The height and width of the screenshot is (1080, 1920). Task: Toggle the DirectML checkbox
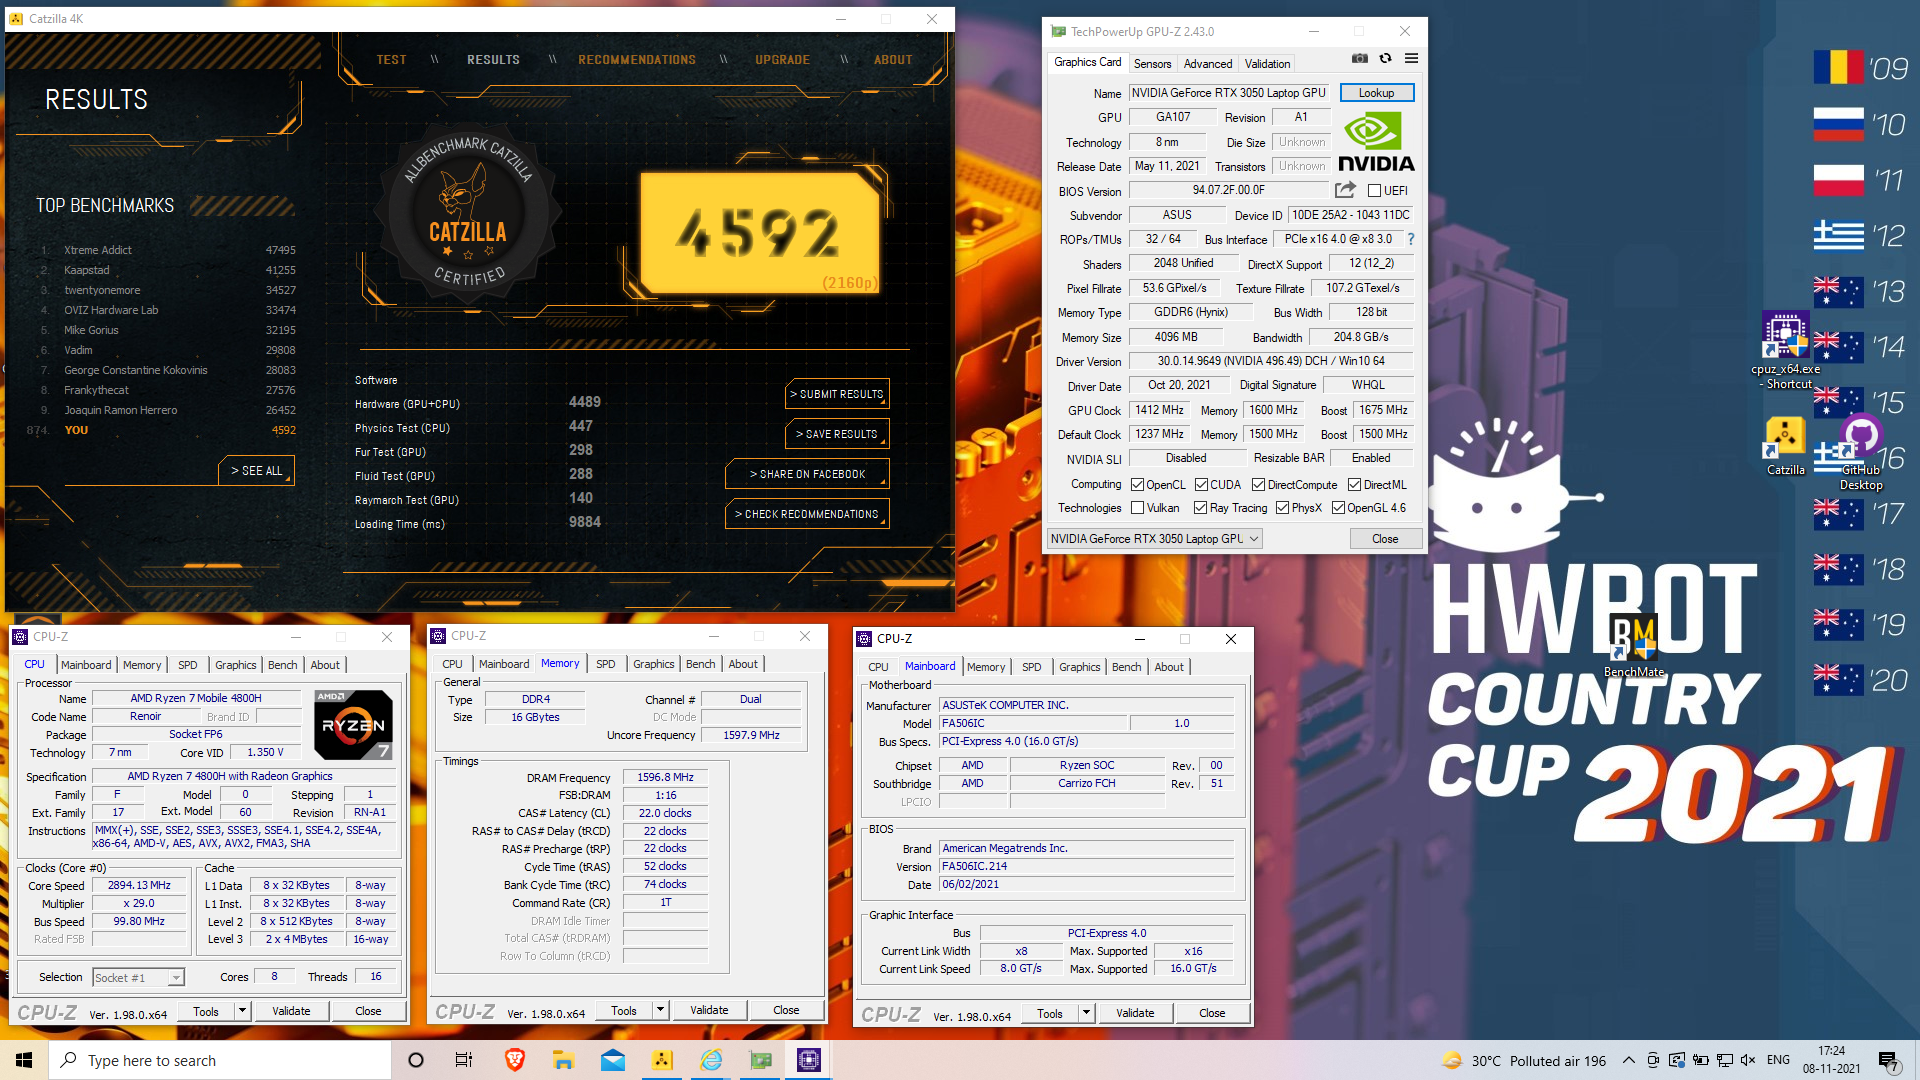click(1354, 484)
